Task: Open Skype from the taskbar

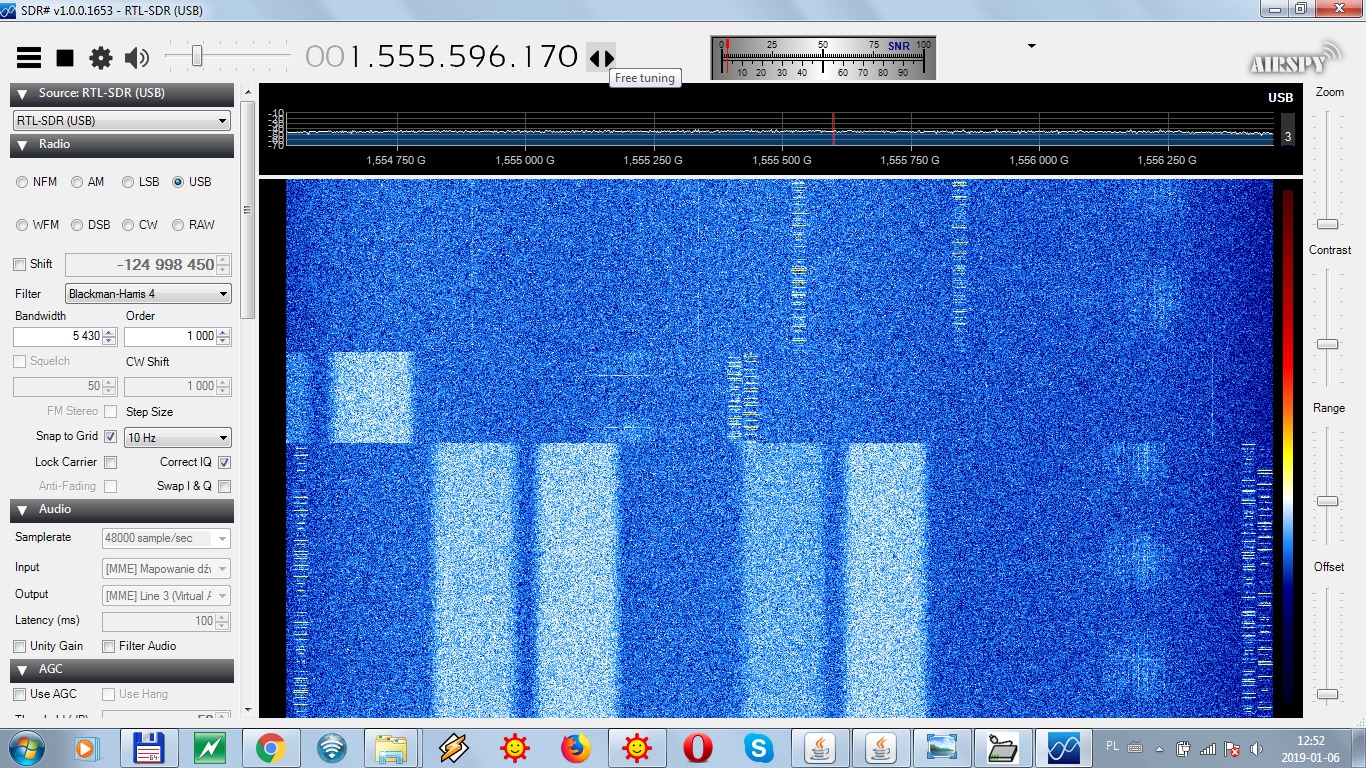Action: [758, 747]
